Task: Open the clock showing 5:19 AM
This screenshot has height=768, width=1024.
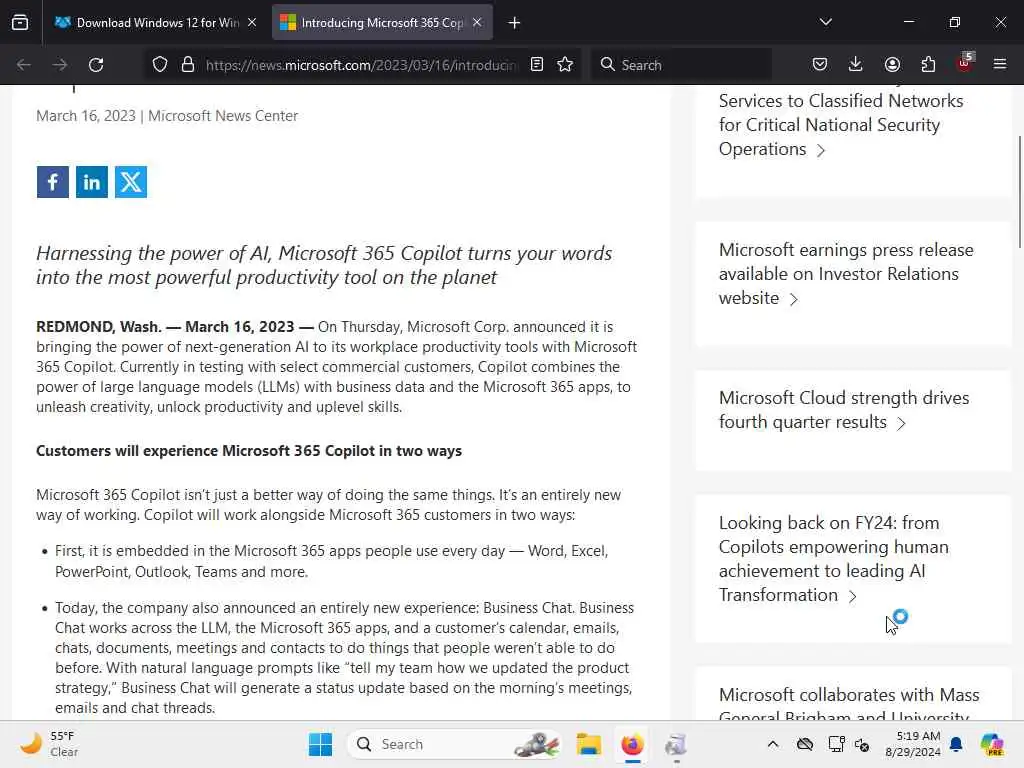Action: pos(913,744)
